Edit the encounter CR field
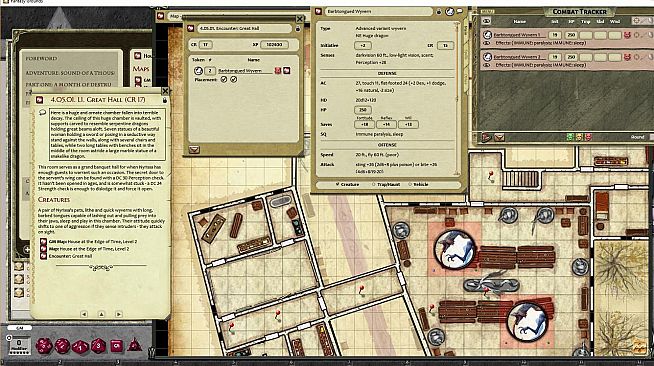 [206, 44]
